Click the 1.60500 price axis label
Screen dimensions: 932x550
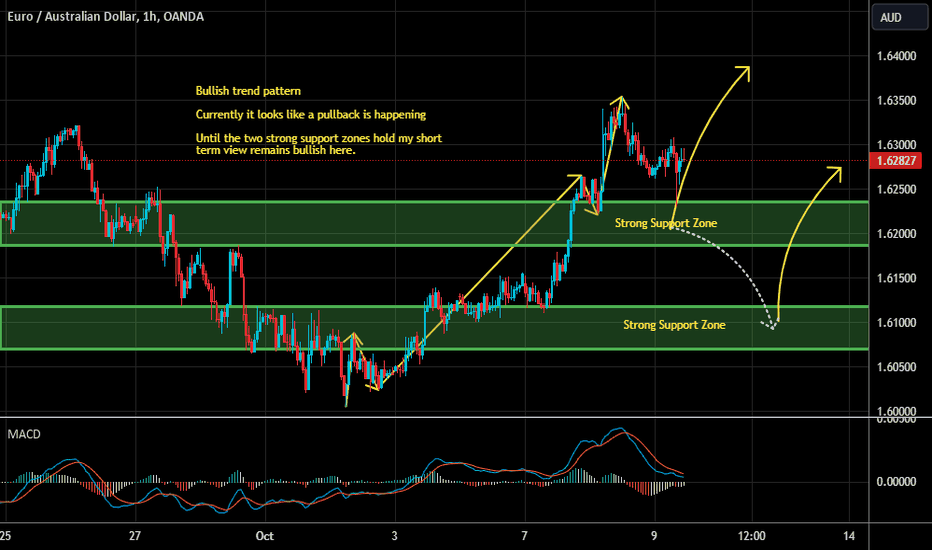click(896, 367)
